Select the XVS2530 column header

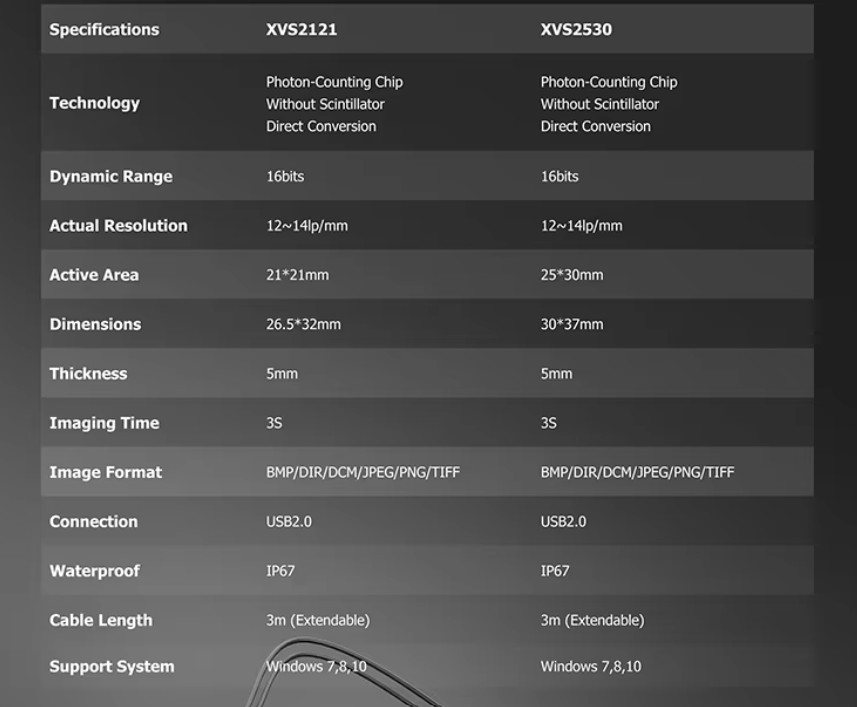pos(576,30)
